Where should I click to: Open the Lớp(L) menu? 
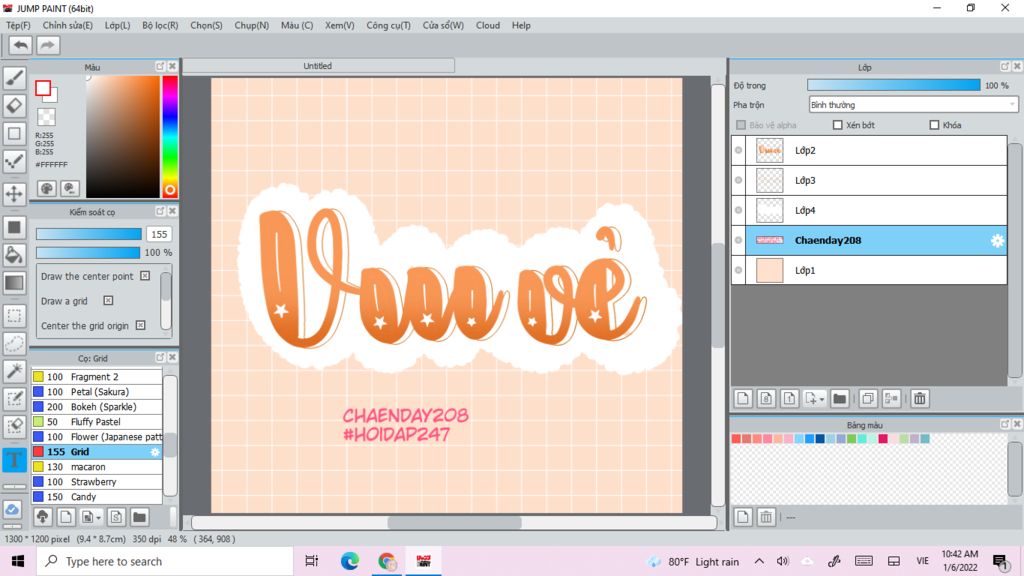click(x=118, y=25)
